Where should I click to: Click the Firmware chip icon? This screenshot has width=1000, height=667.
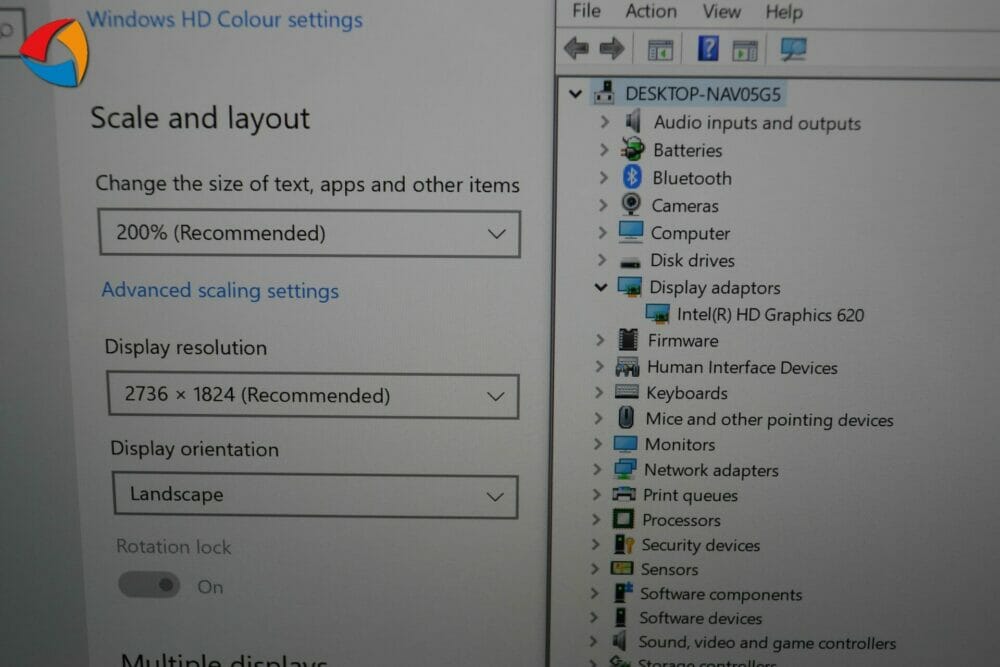tap(628, 339)
